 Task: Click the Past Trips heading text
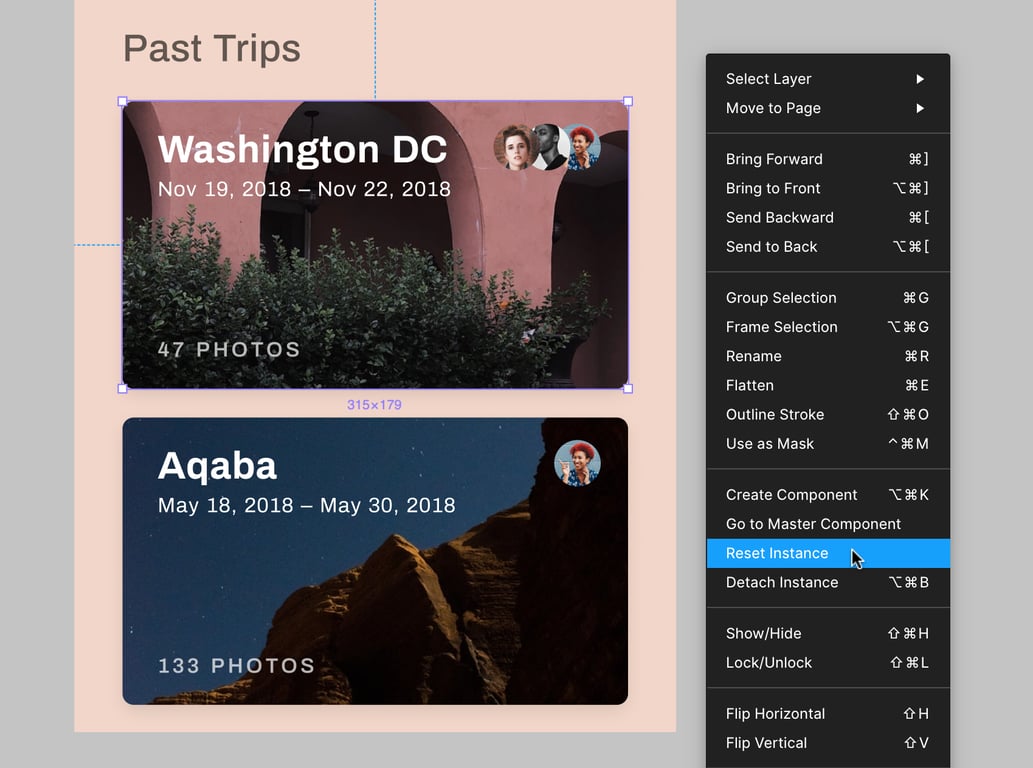coord(211,48)
